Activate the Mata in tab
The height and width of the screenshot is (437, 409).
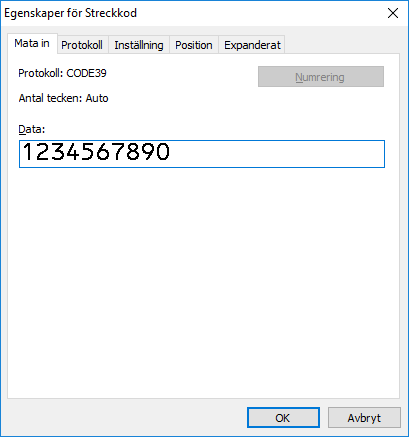click(32, 43)
